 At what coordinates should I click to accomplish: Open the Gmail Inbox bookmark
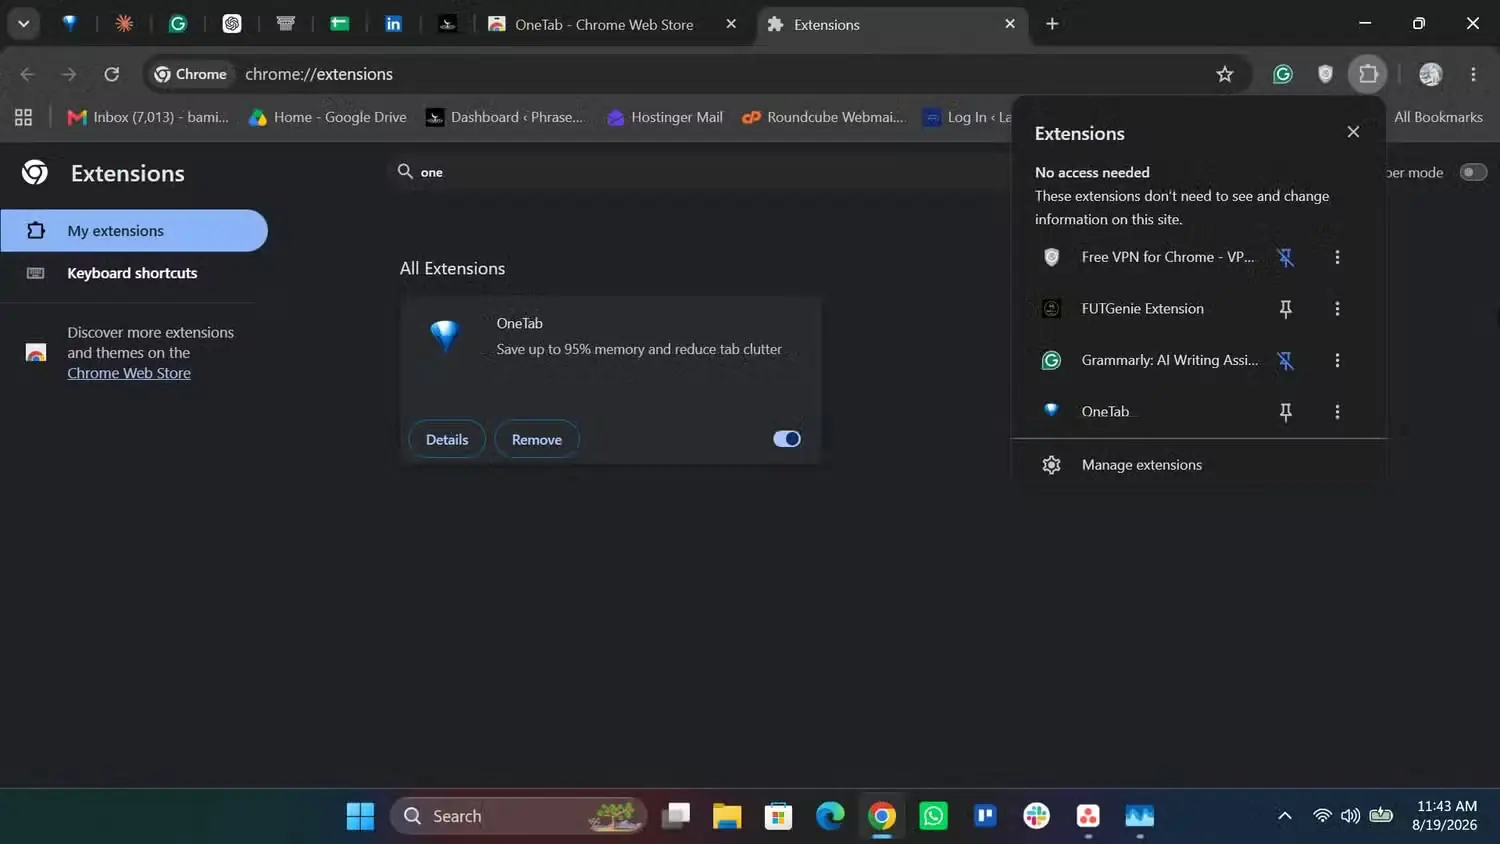coord(148,117)
